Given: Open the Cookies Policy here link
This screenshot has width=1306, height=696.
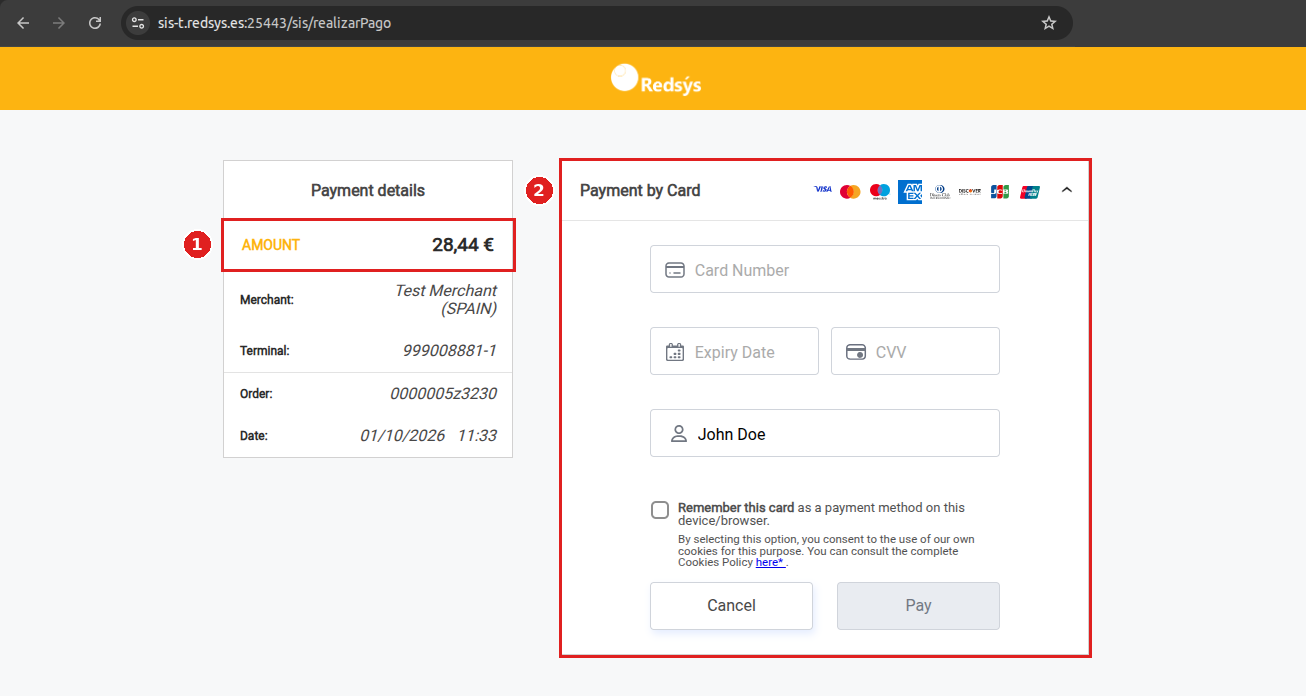Looking at the screenshot, I should click(x=769, y=563).
